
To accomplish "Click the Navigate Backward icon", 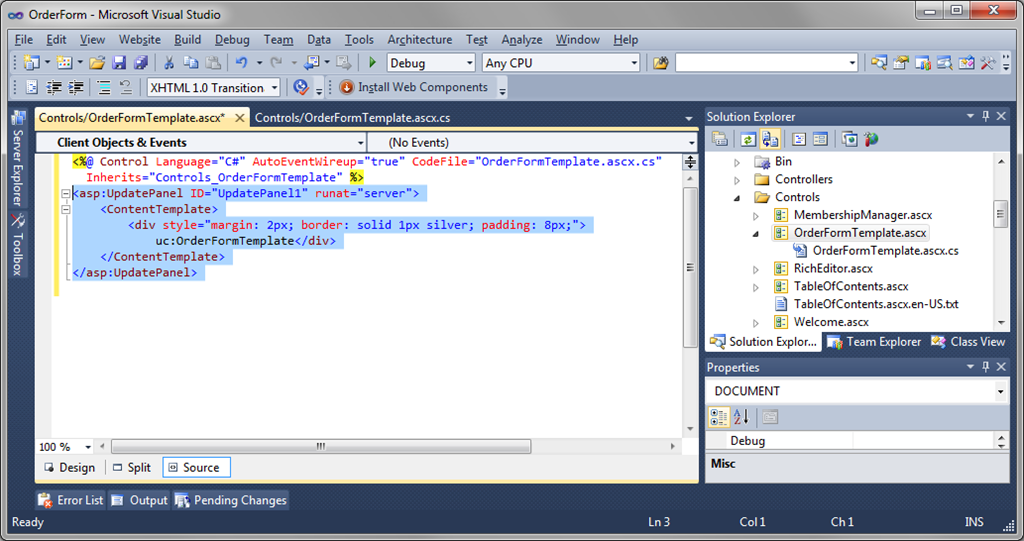I will (312, 63).
